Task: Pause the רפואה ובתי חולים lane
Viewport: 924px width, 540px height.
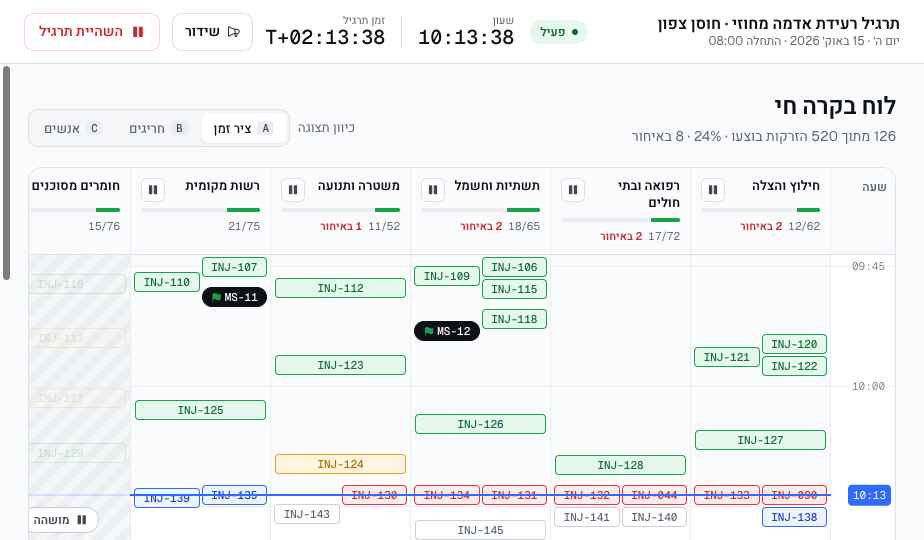Action: (x=573, y=190)
